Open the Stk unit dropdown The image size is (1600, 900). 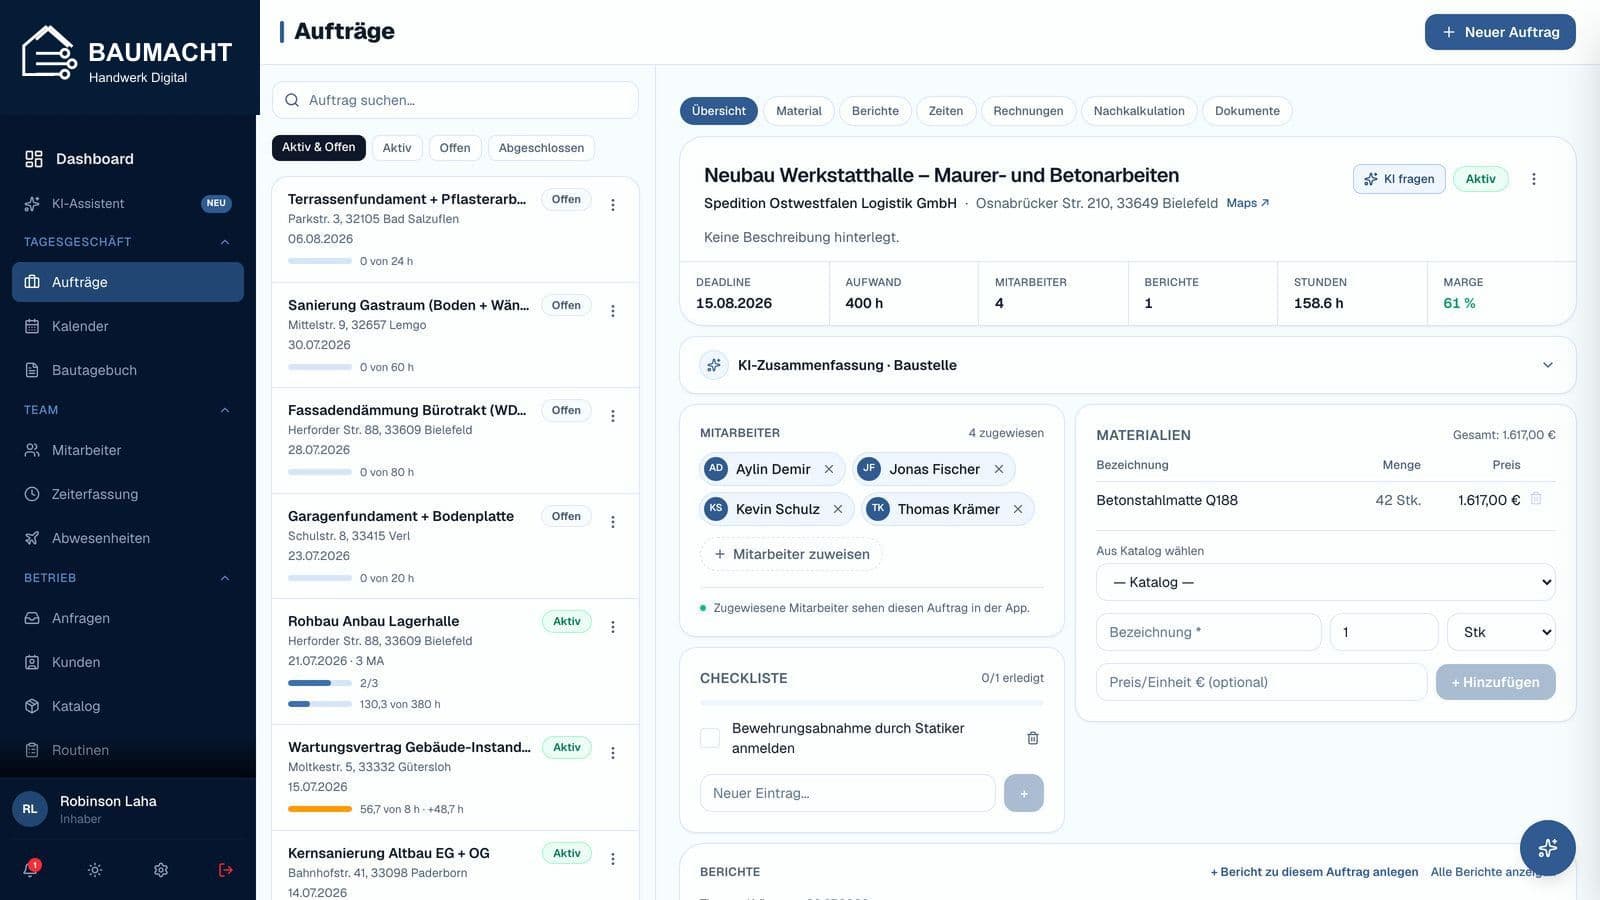1501,632
